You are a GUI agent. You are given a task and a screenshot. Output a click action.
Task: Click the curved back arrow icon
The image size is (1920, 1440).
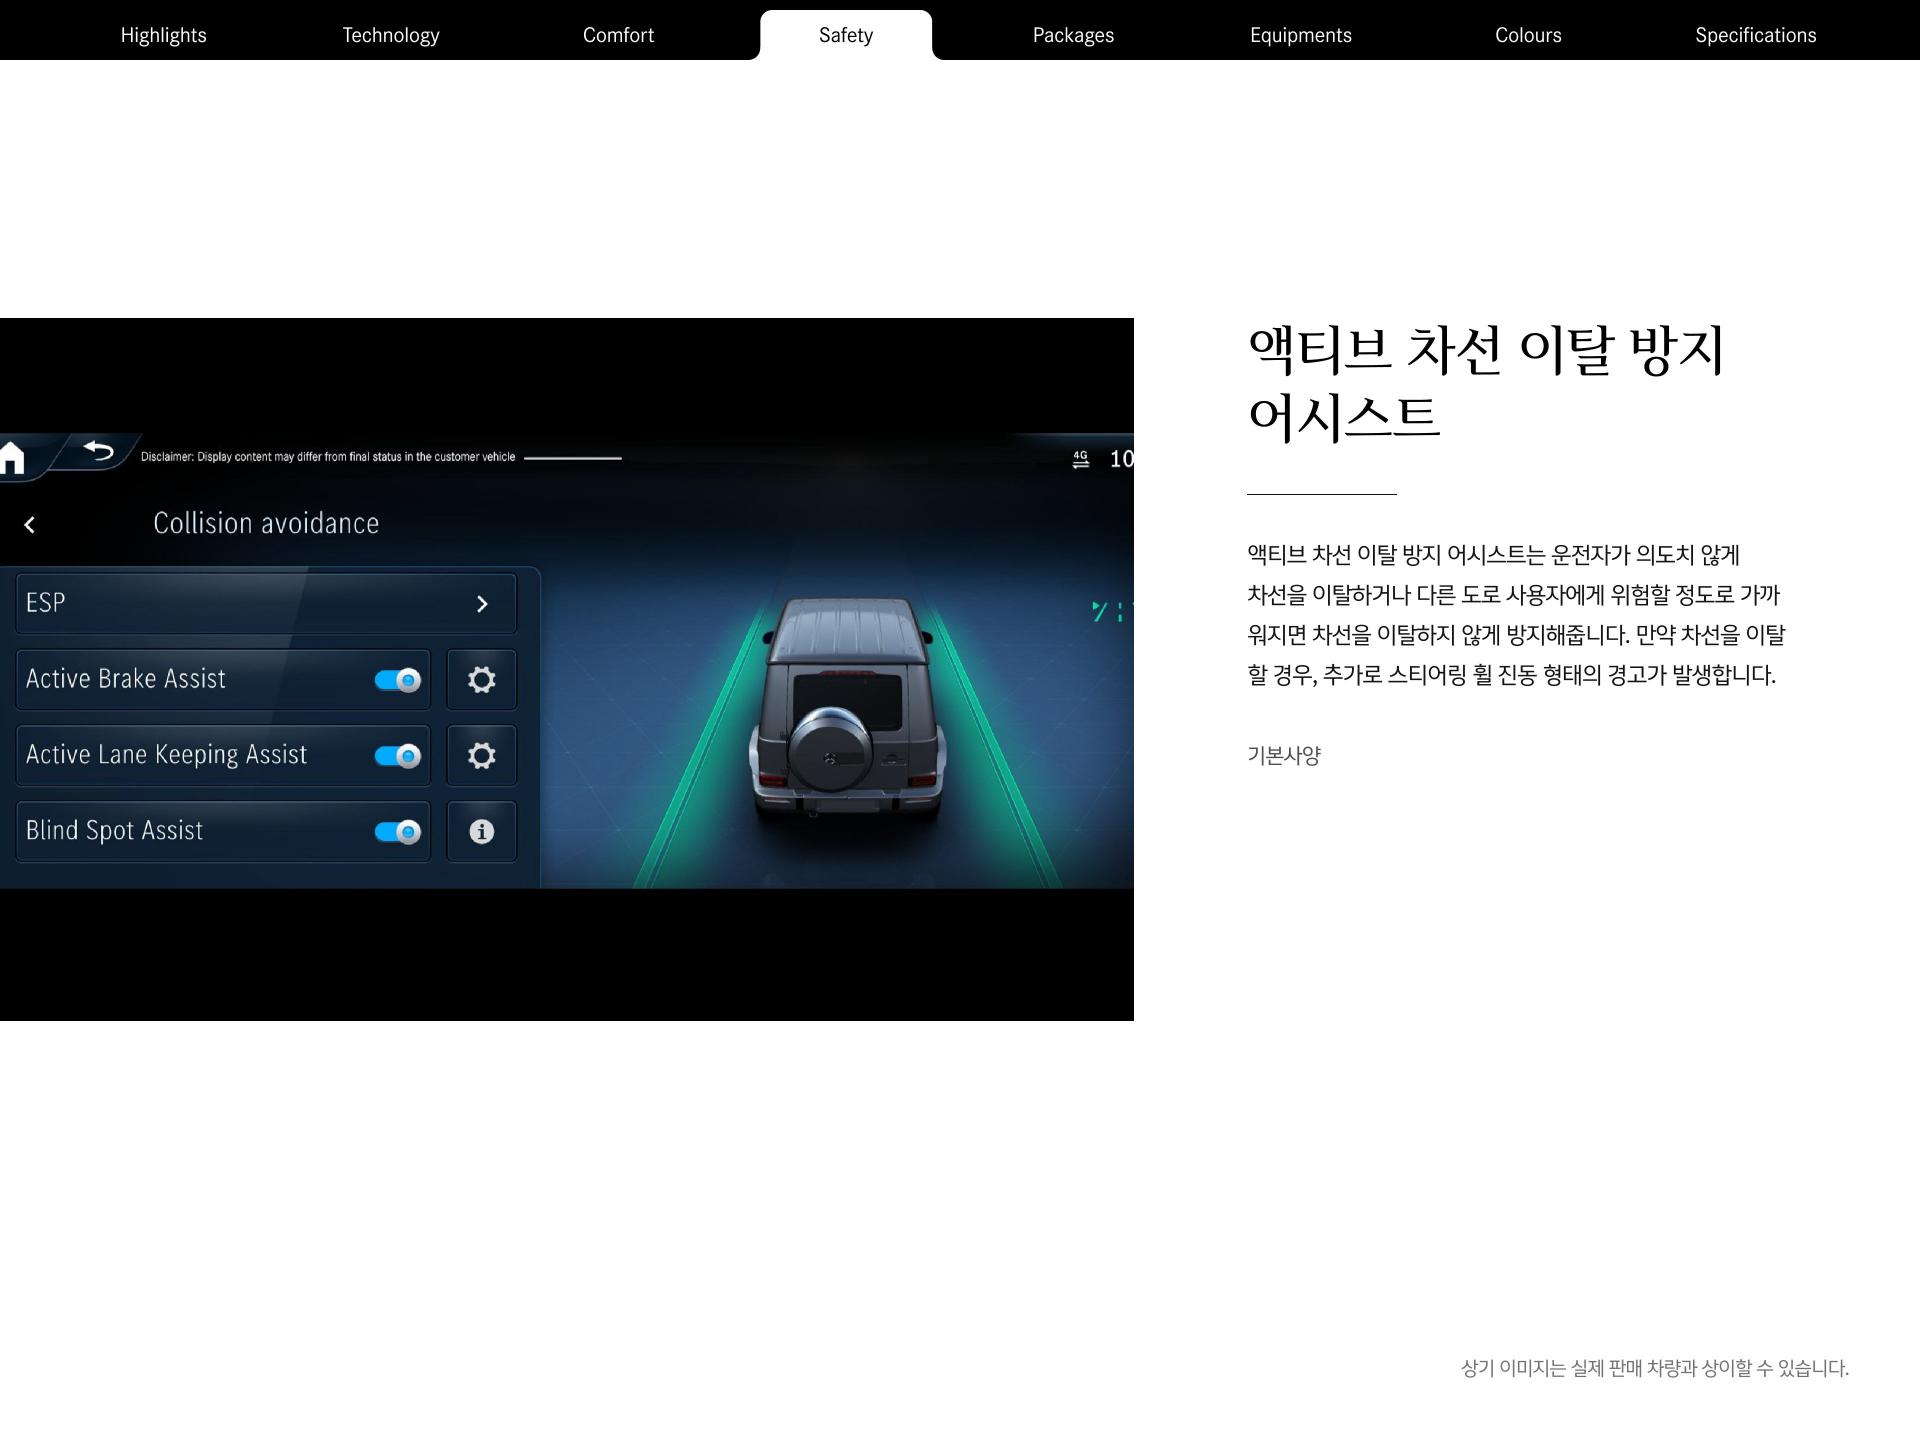(98, 452)
